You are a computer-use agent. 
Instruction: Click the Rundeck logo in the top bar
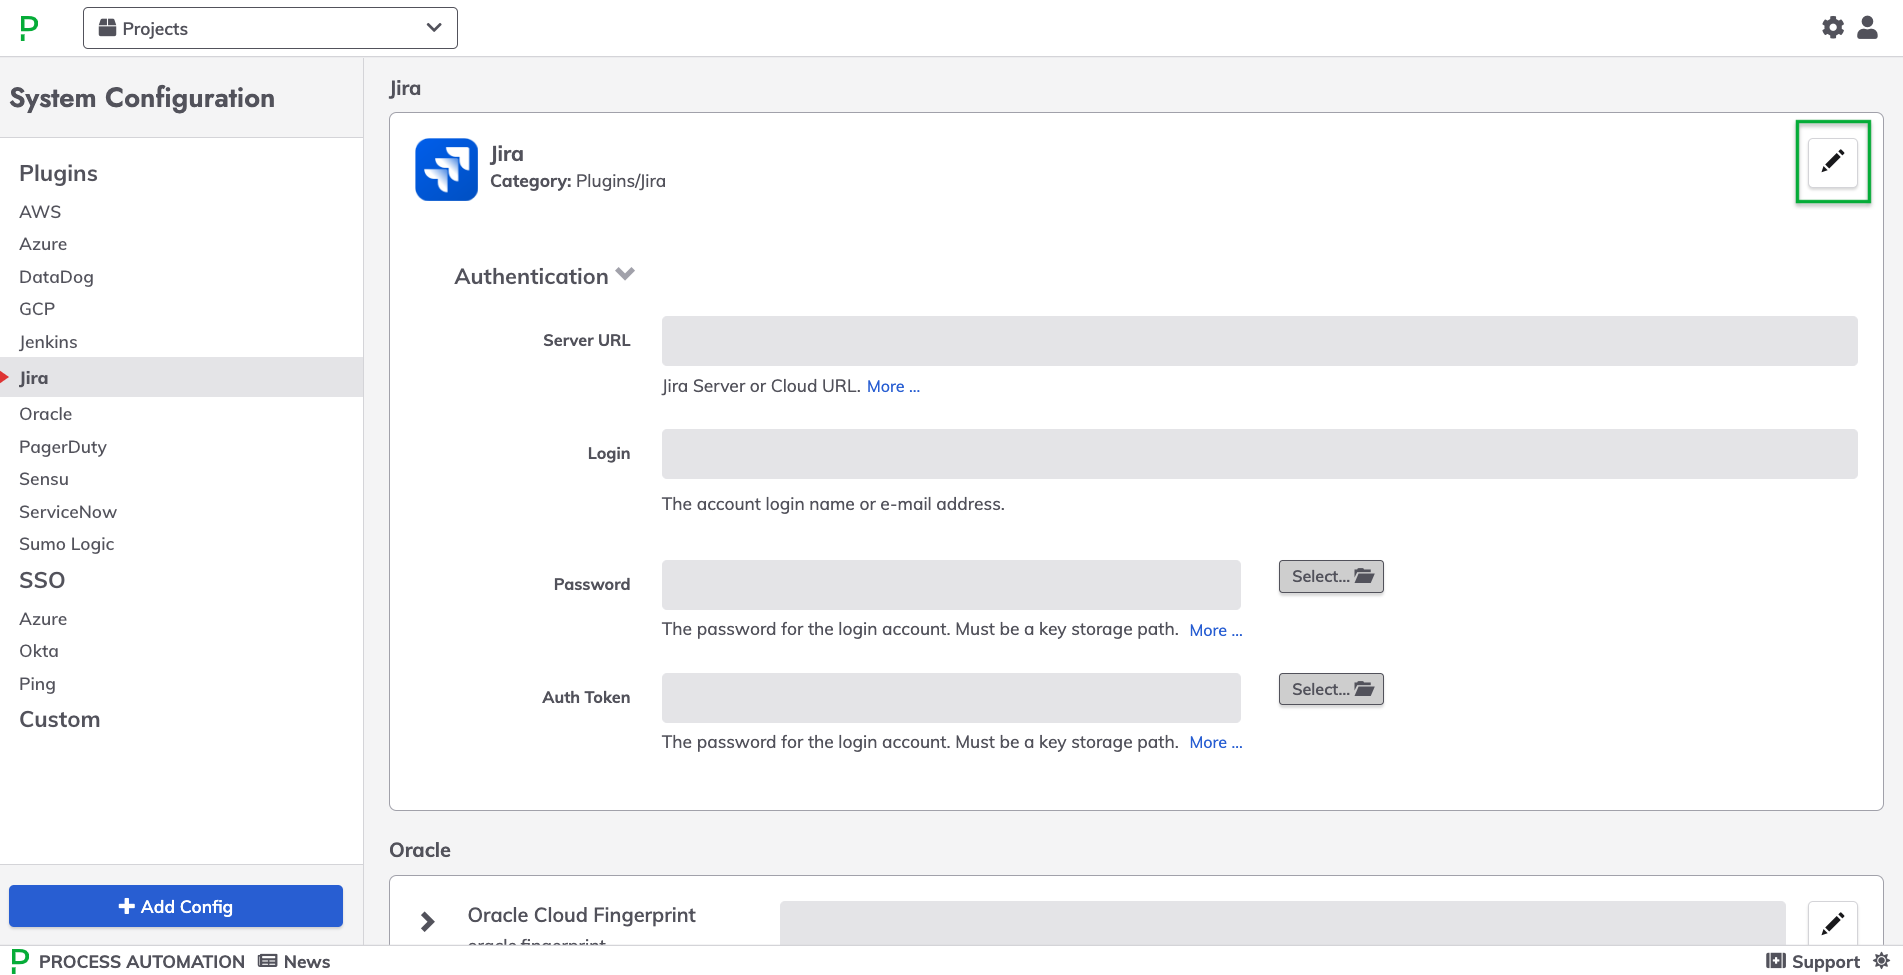[x=29, y=28]
